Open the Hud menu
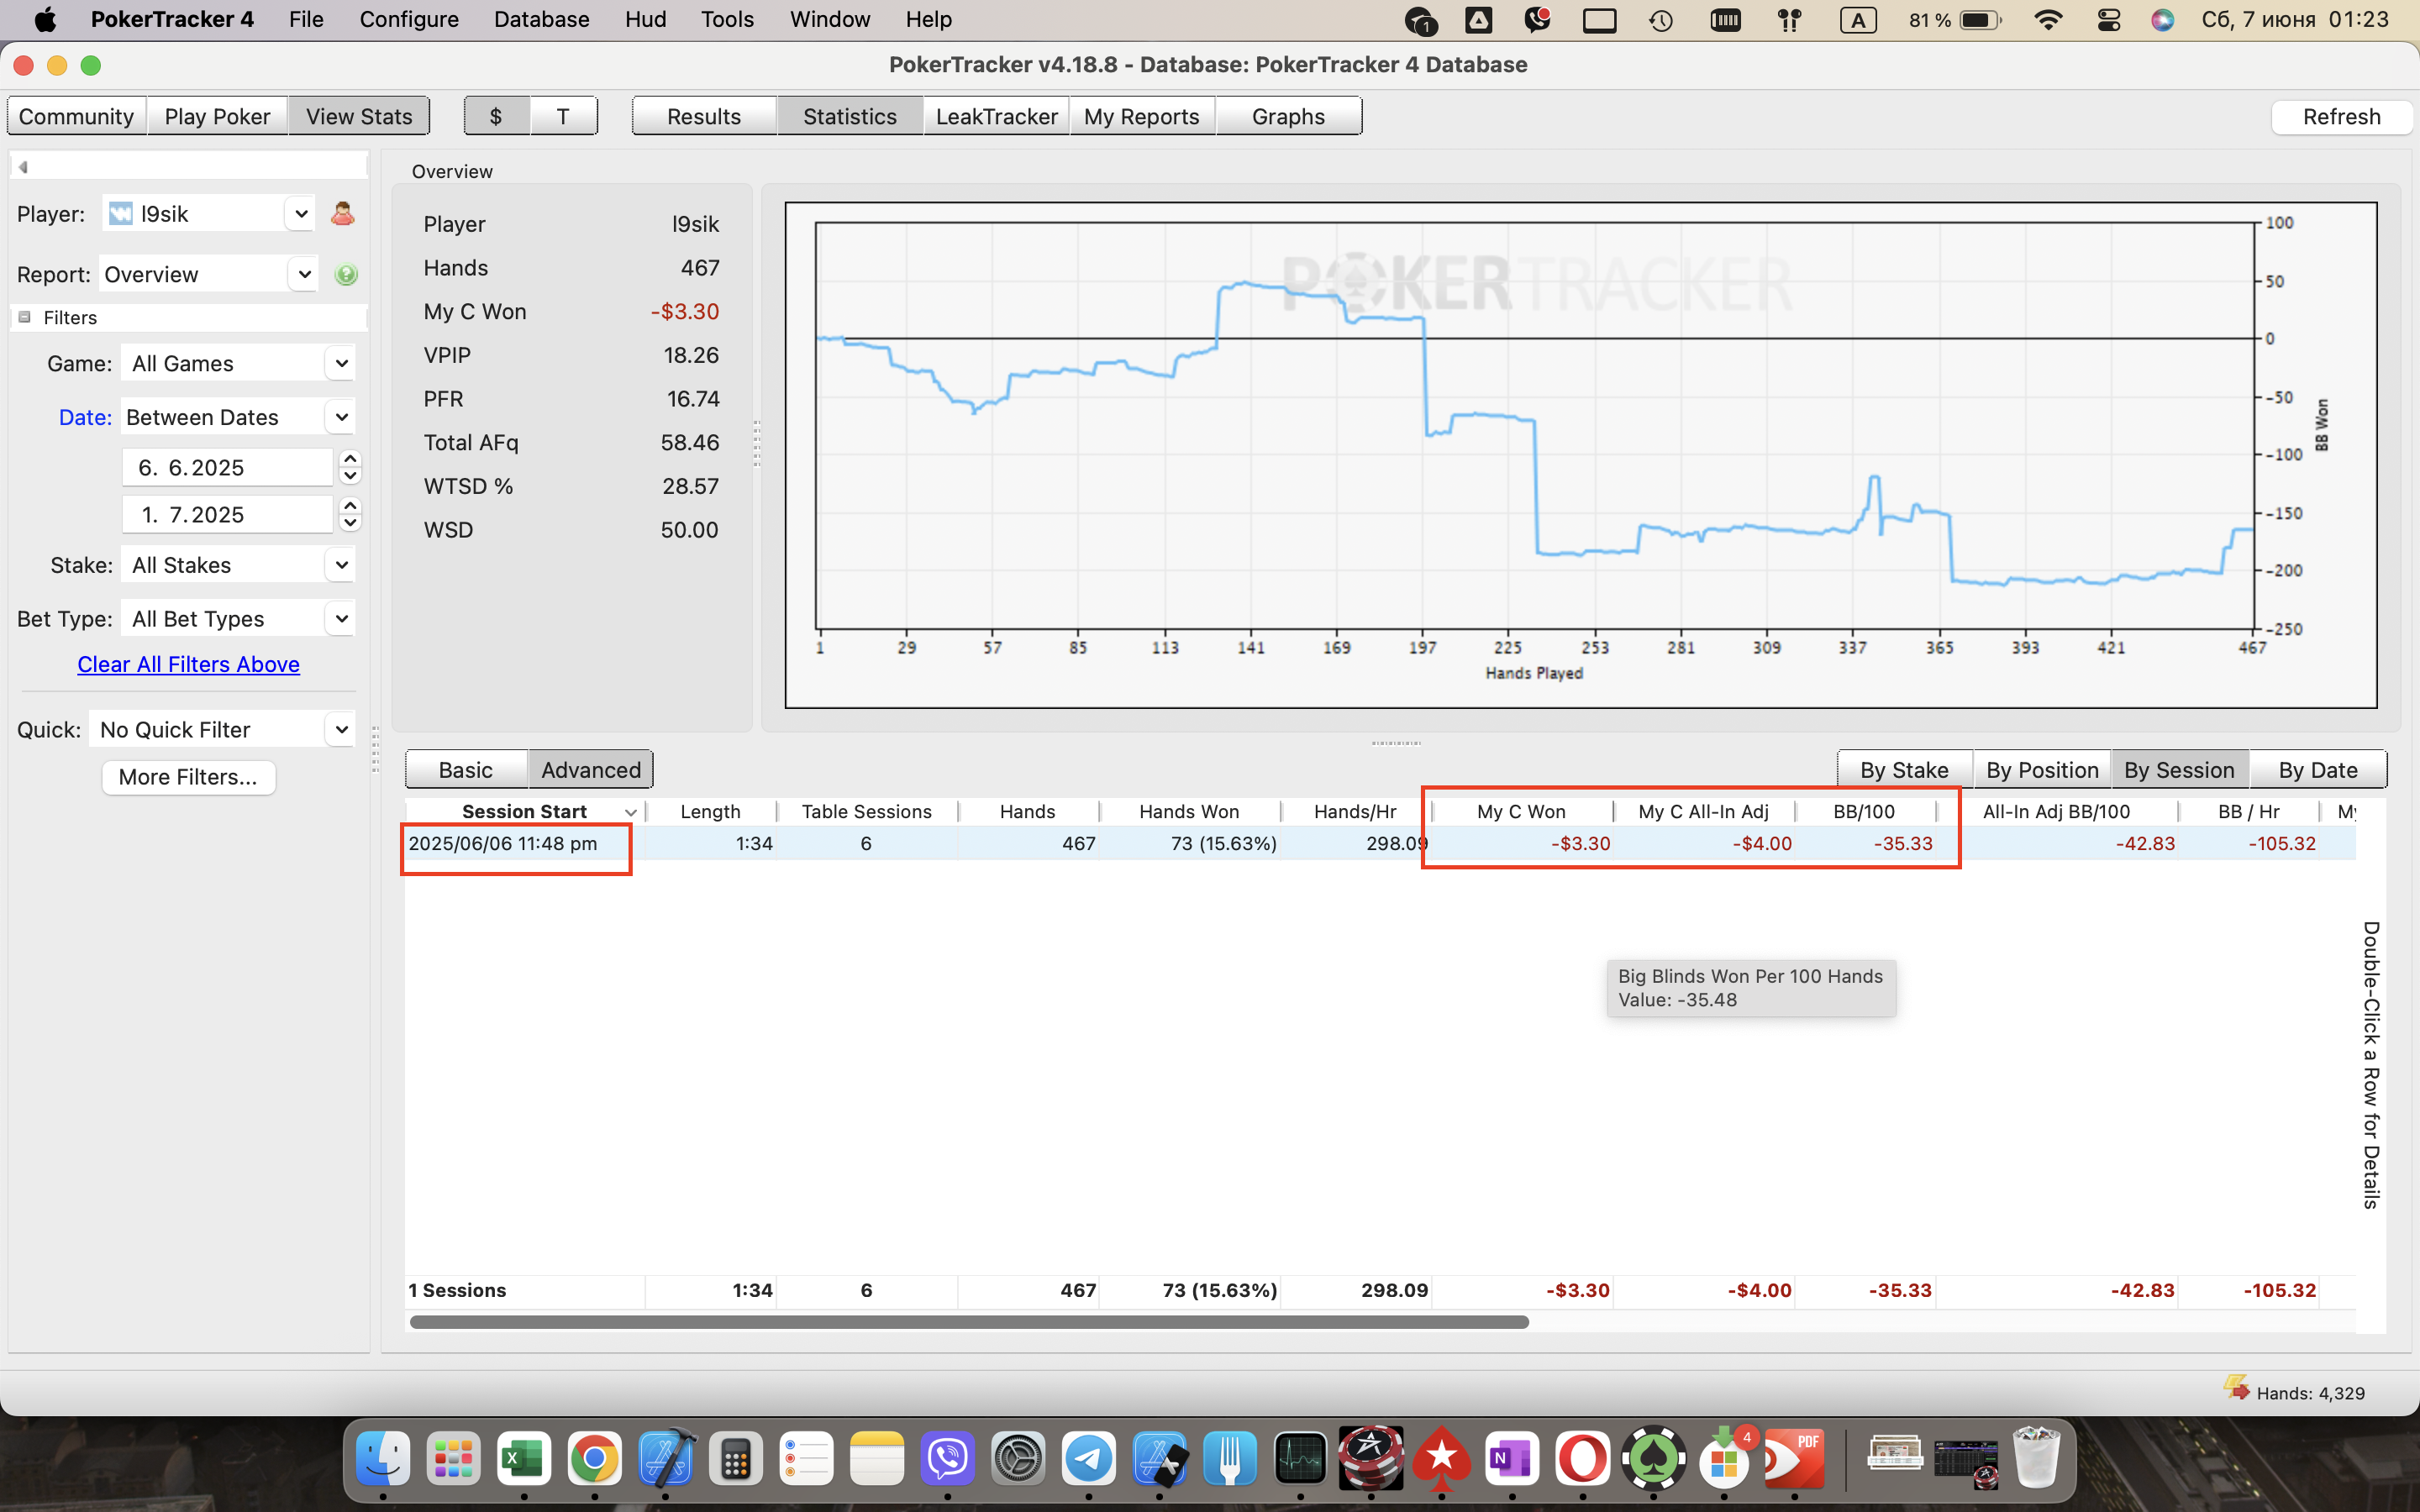The height and width of the screenshot is (1512, 2420). click(645, 19)
